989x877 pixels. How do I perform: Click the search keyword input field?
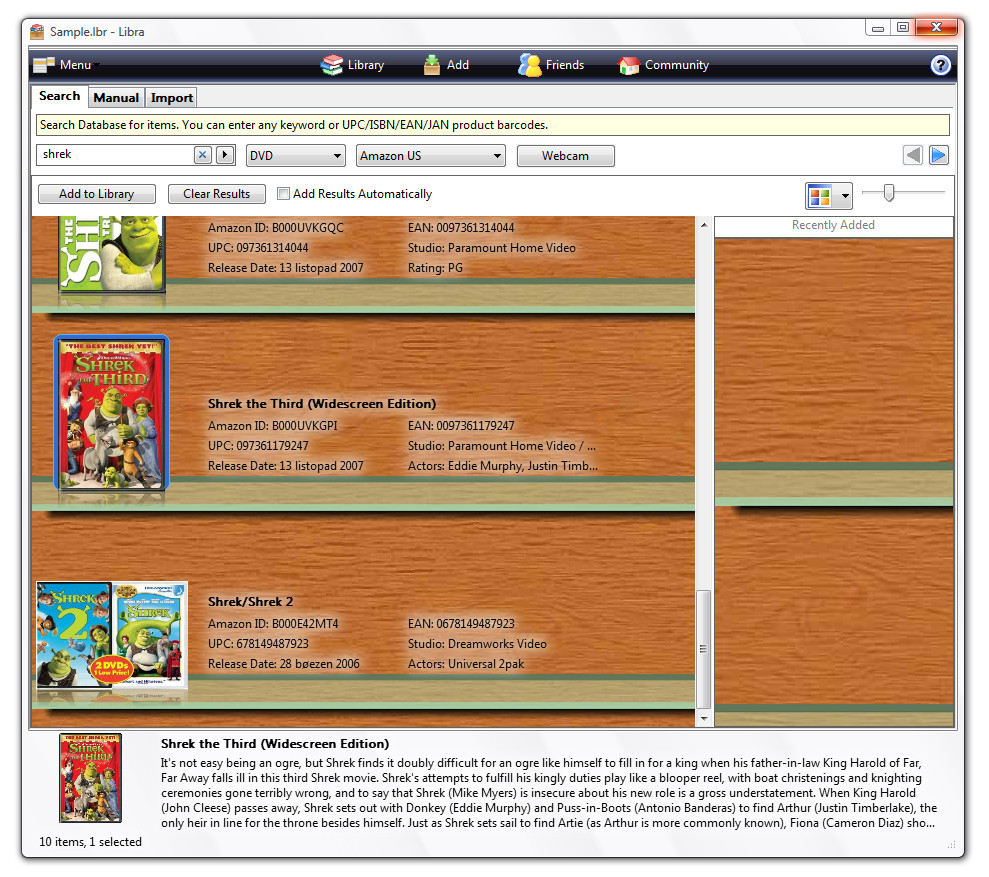(115, 155)
